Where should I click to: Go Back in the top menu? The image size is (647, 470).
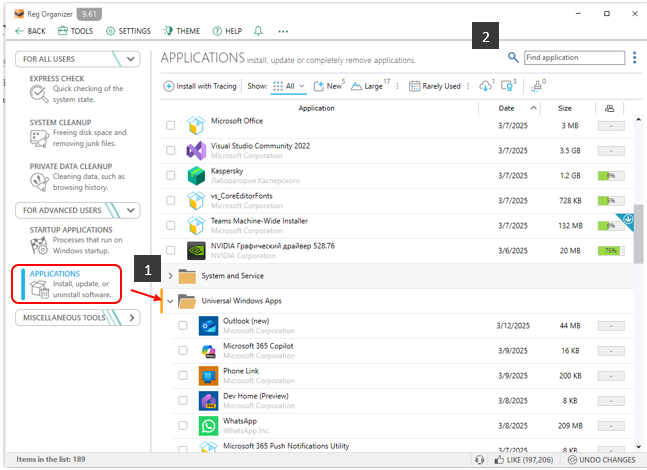click(30, 31)
